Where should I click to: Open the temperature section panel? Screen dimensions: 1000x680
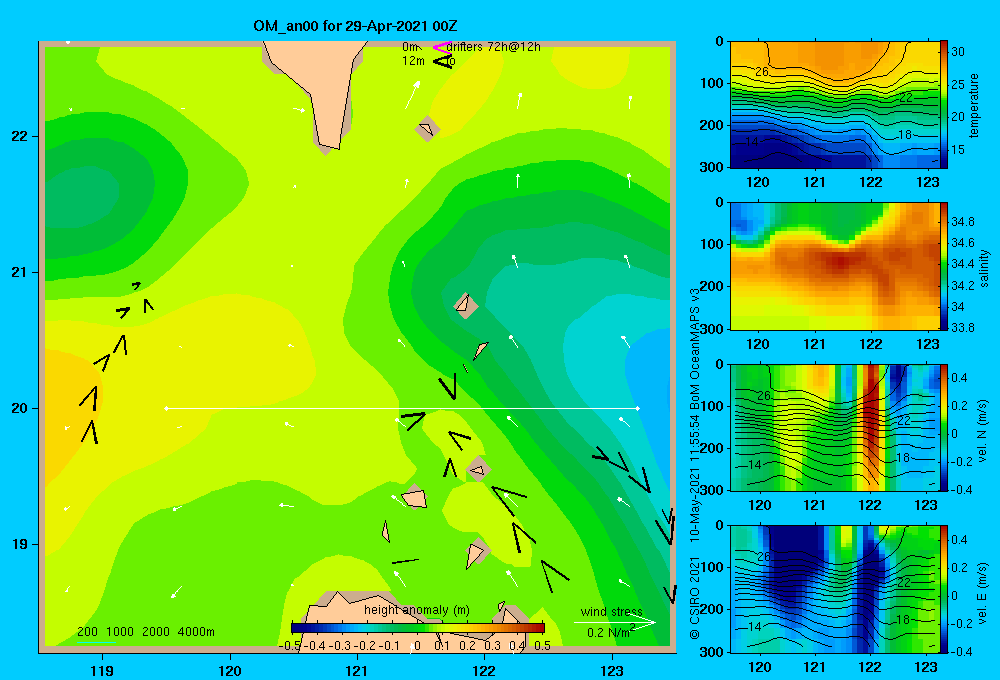[834, 105]
